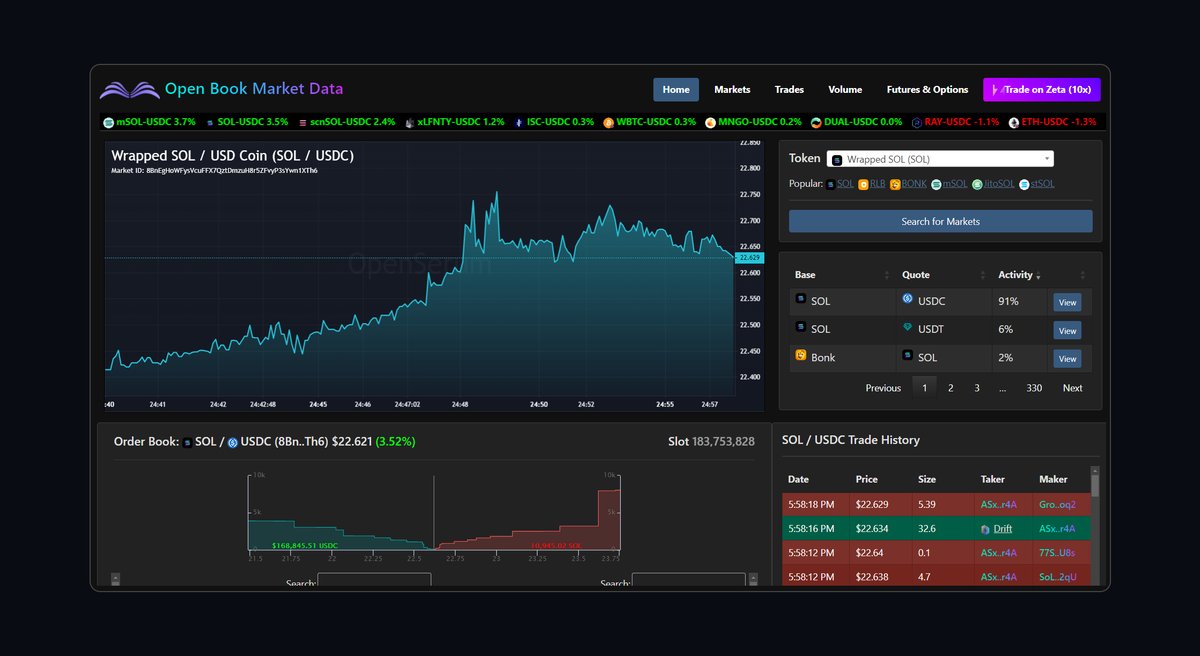Click the lightning icon on Trade on Zeta
This screenshot has height=656, width=1200.
996,90
